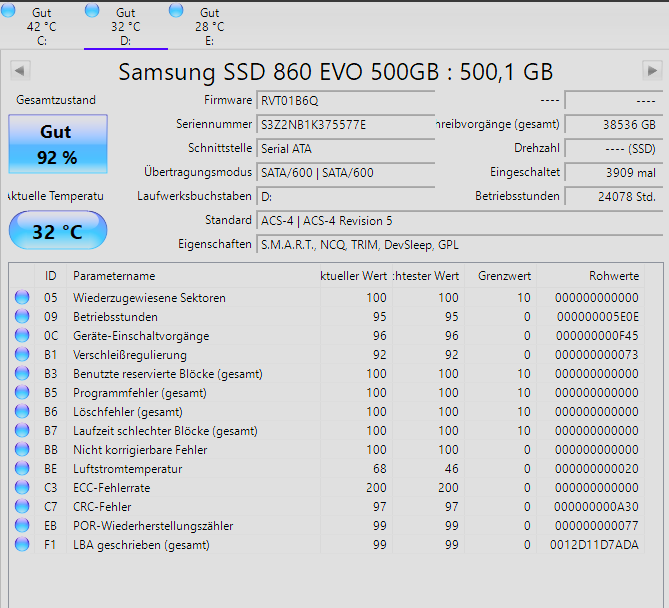Click raw value 0012D11D7ADA

pos(594,544)
